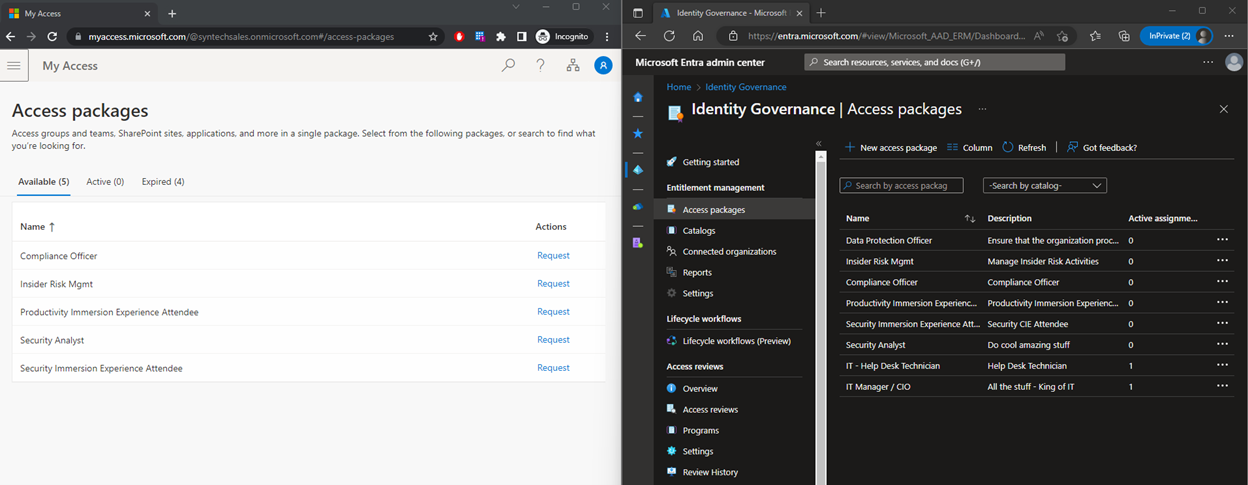The image size is (1248, 485).
Task: Open Connected organizations menu item
Action: (729, 251)
